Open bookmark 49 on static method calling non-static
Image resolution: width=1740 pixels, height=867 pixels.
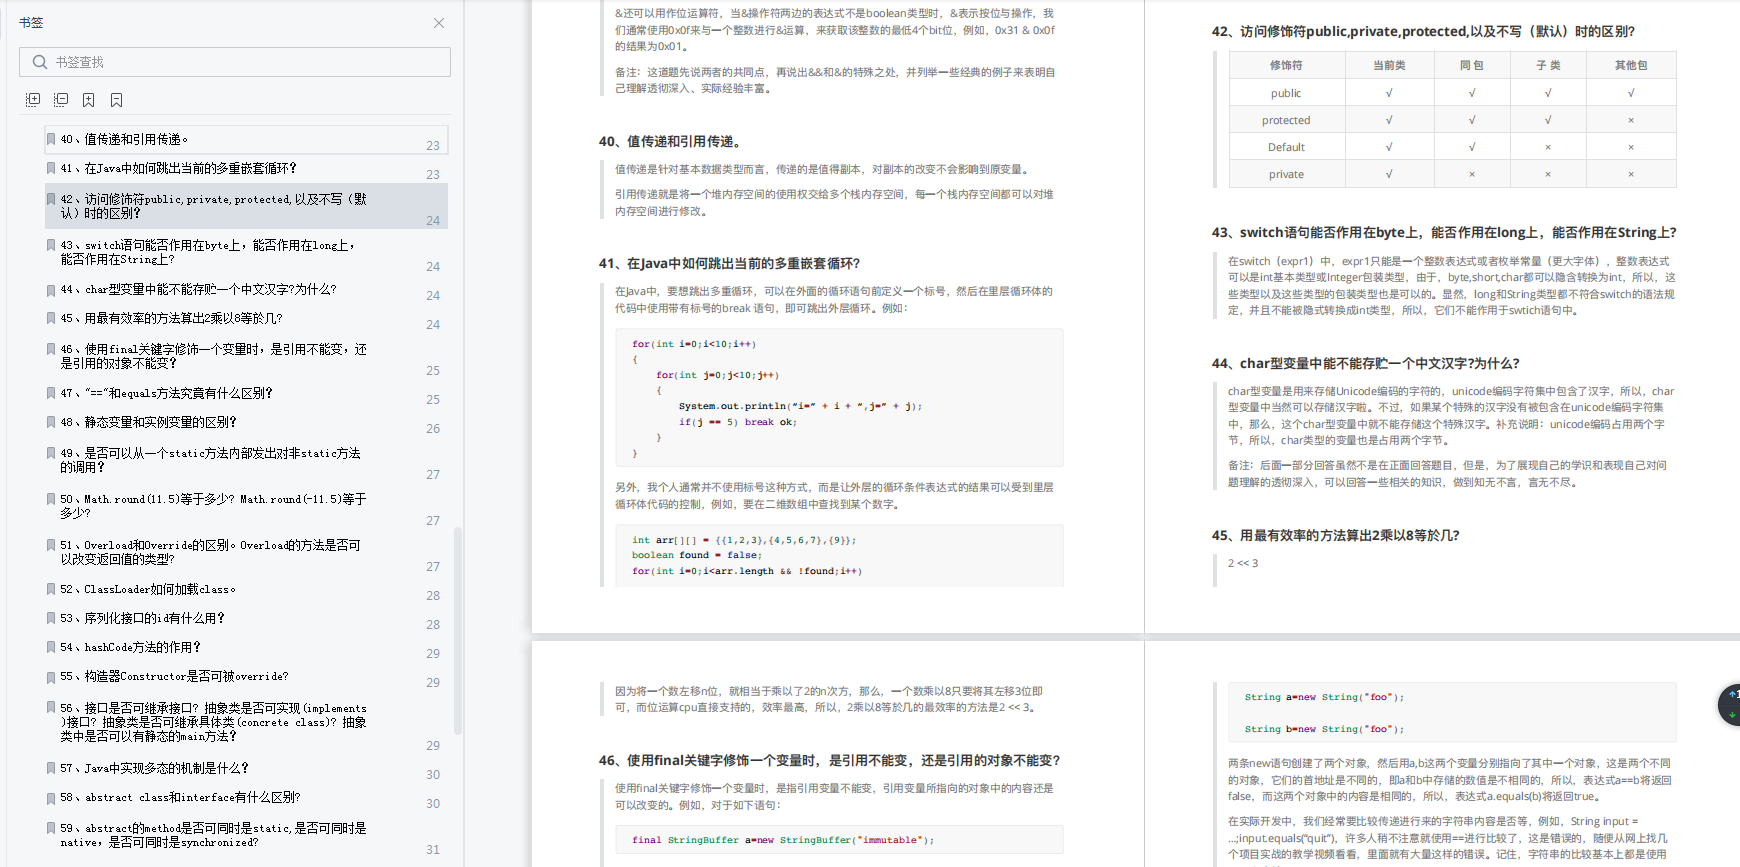point(246,460)
